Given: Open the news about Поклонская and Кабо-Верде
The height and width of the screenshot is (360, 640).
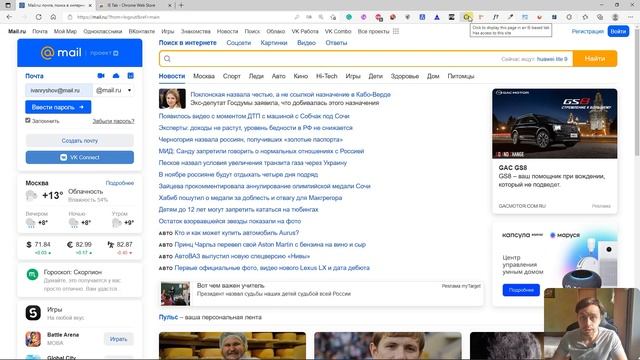Looking at the screenshot, I should click(290, 94).
